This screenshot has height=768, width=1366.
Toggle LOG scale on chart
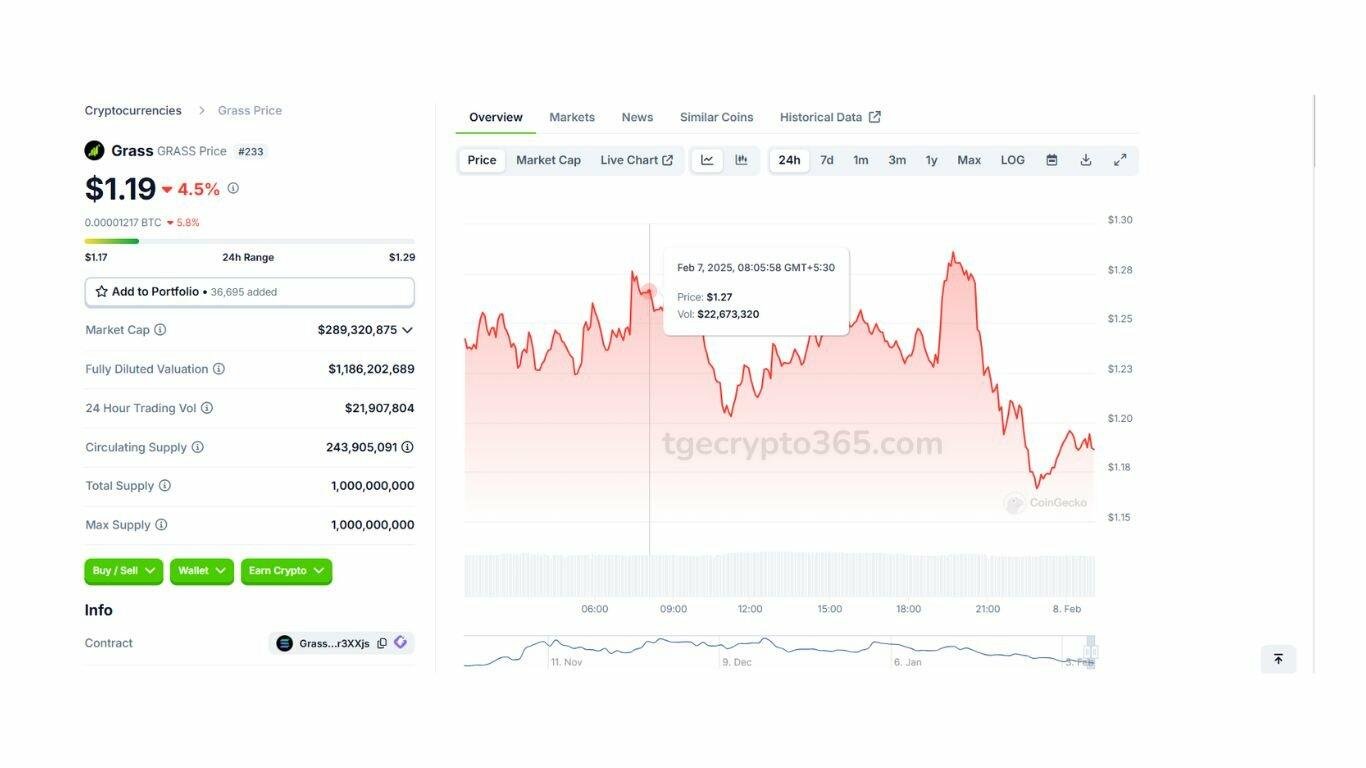(1013, 160)
